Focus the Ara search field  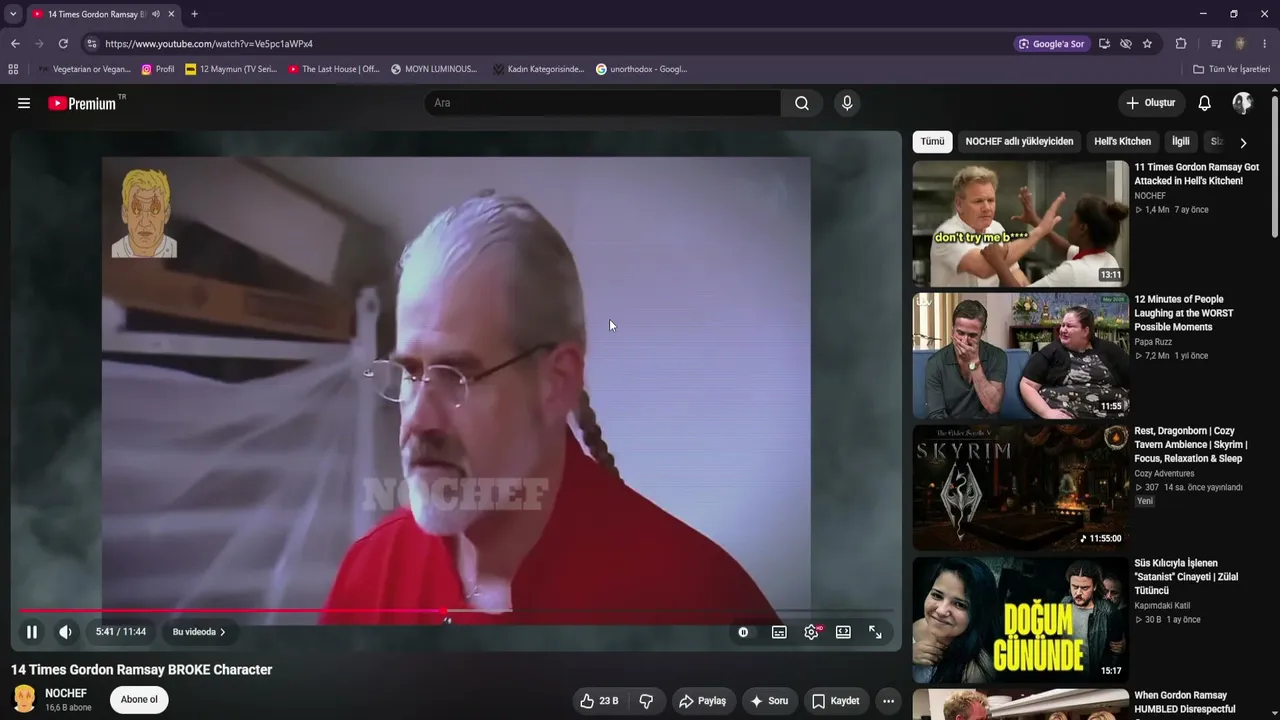click(603, 103)
